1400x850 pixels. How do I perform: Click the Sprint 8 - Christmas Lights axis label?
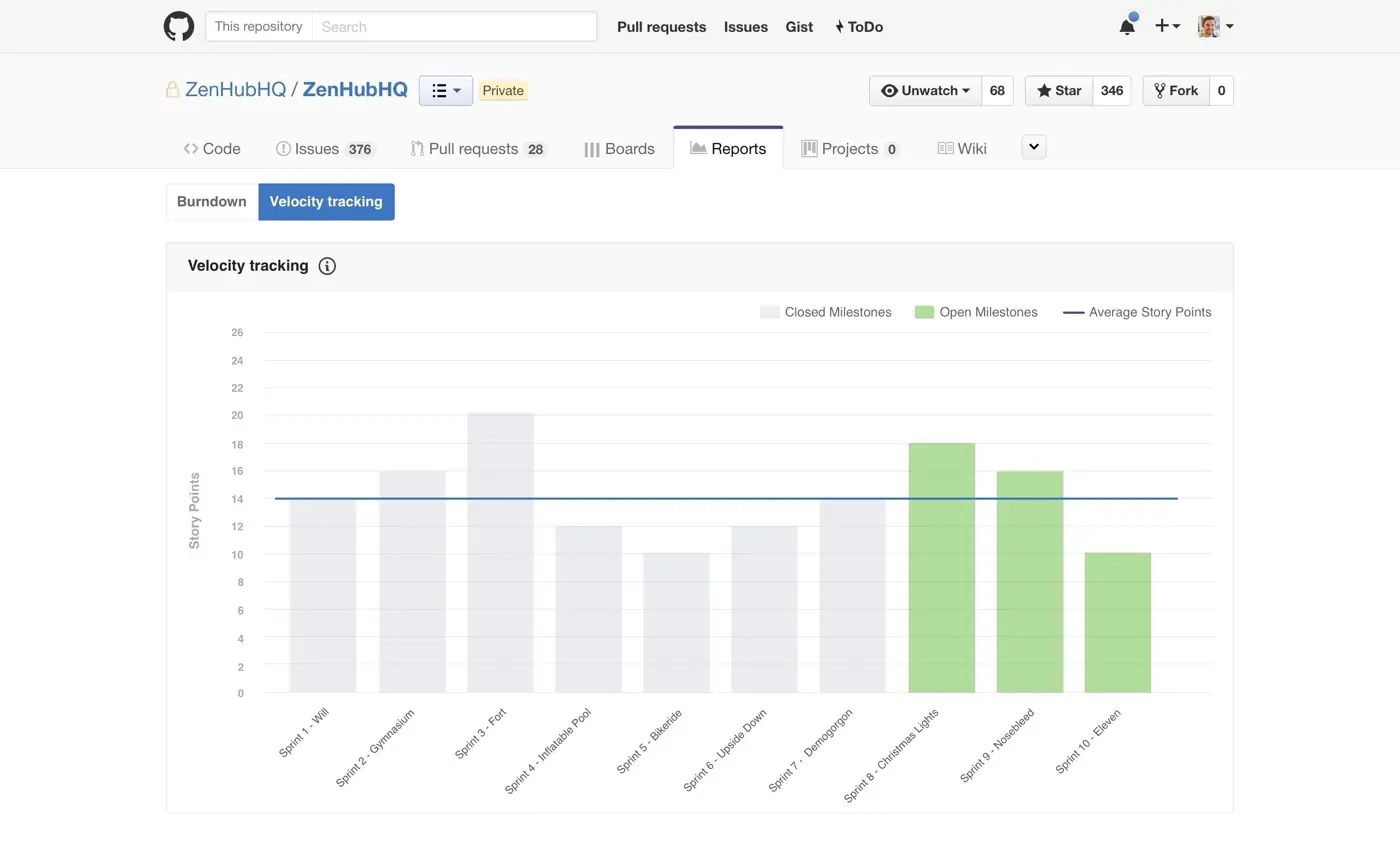891,756
